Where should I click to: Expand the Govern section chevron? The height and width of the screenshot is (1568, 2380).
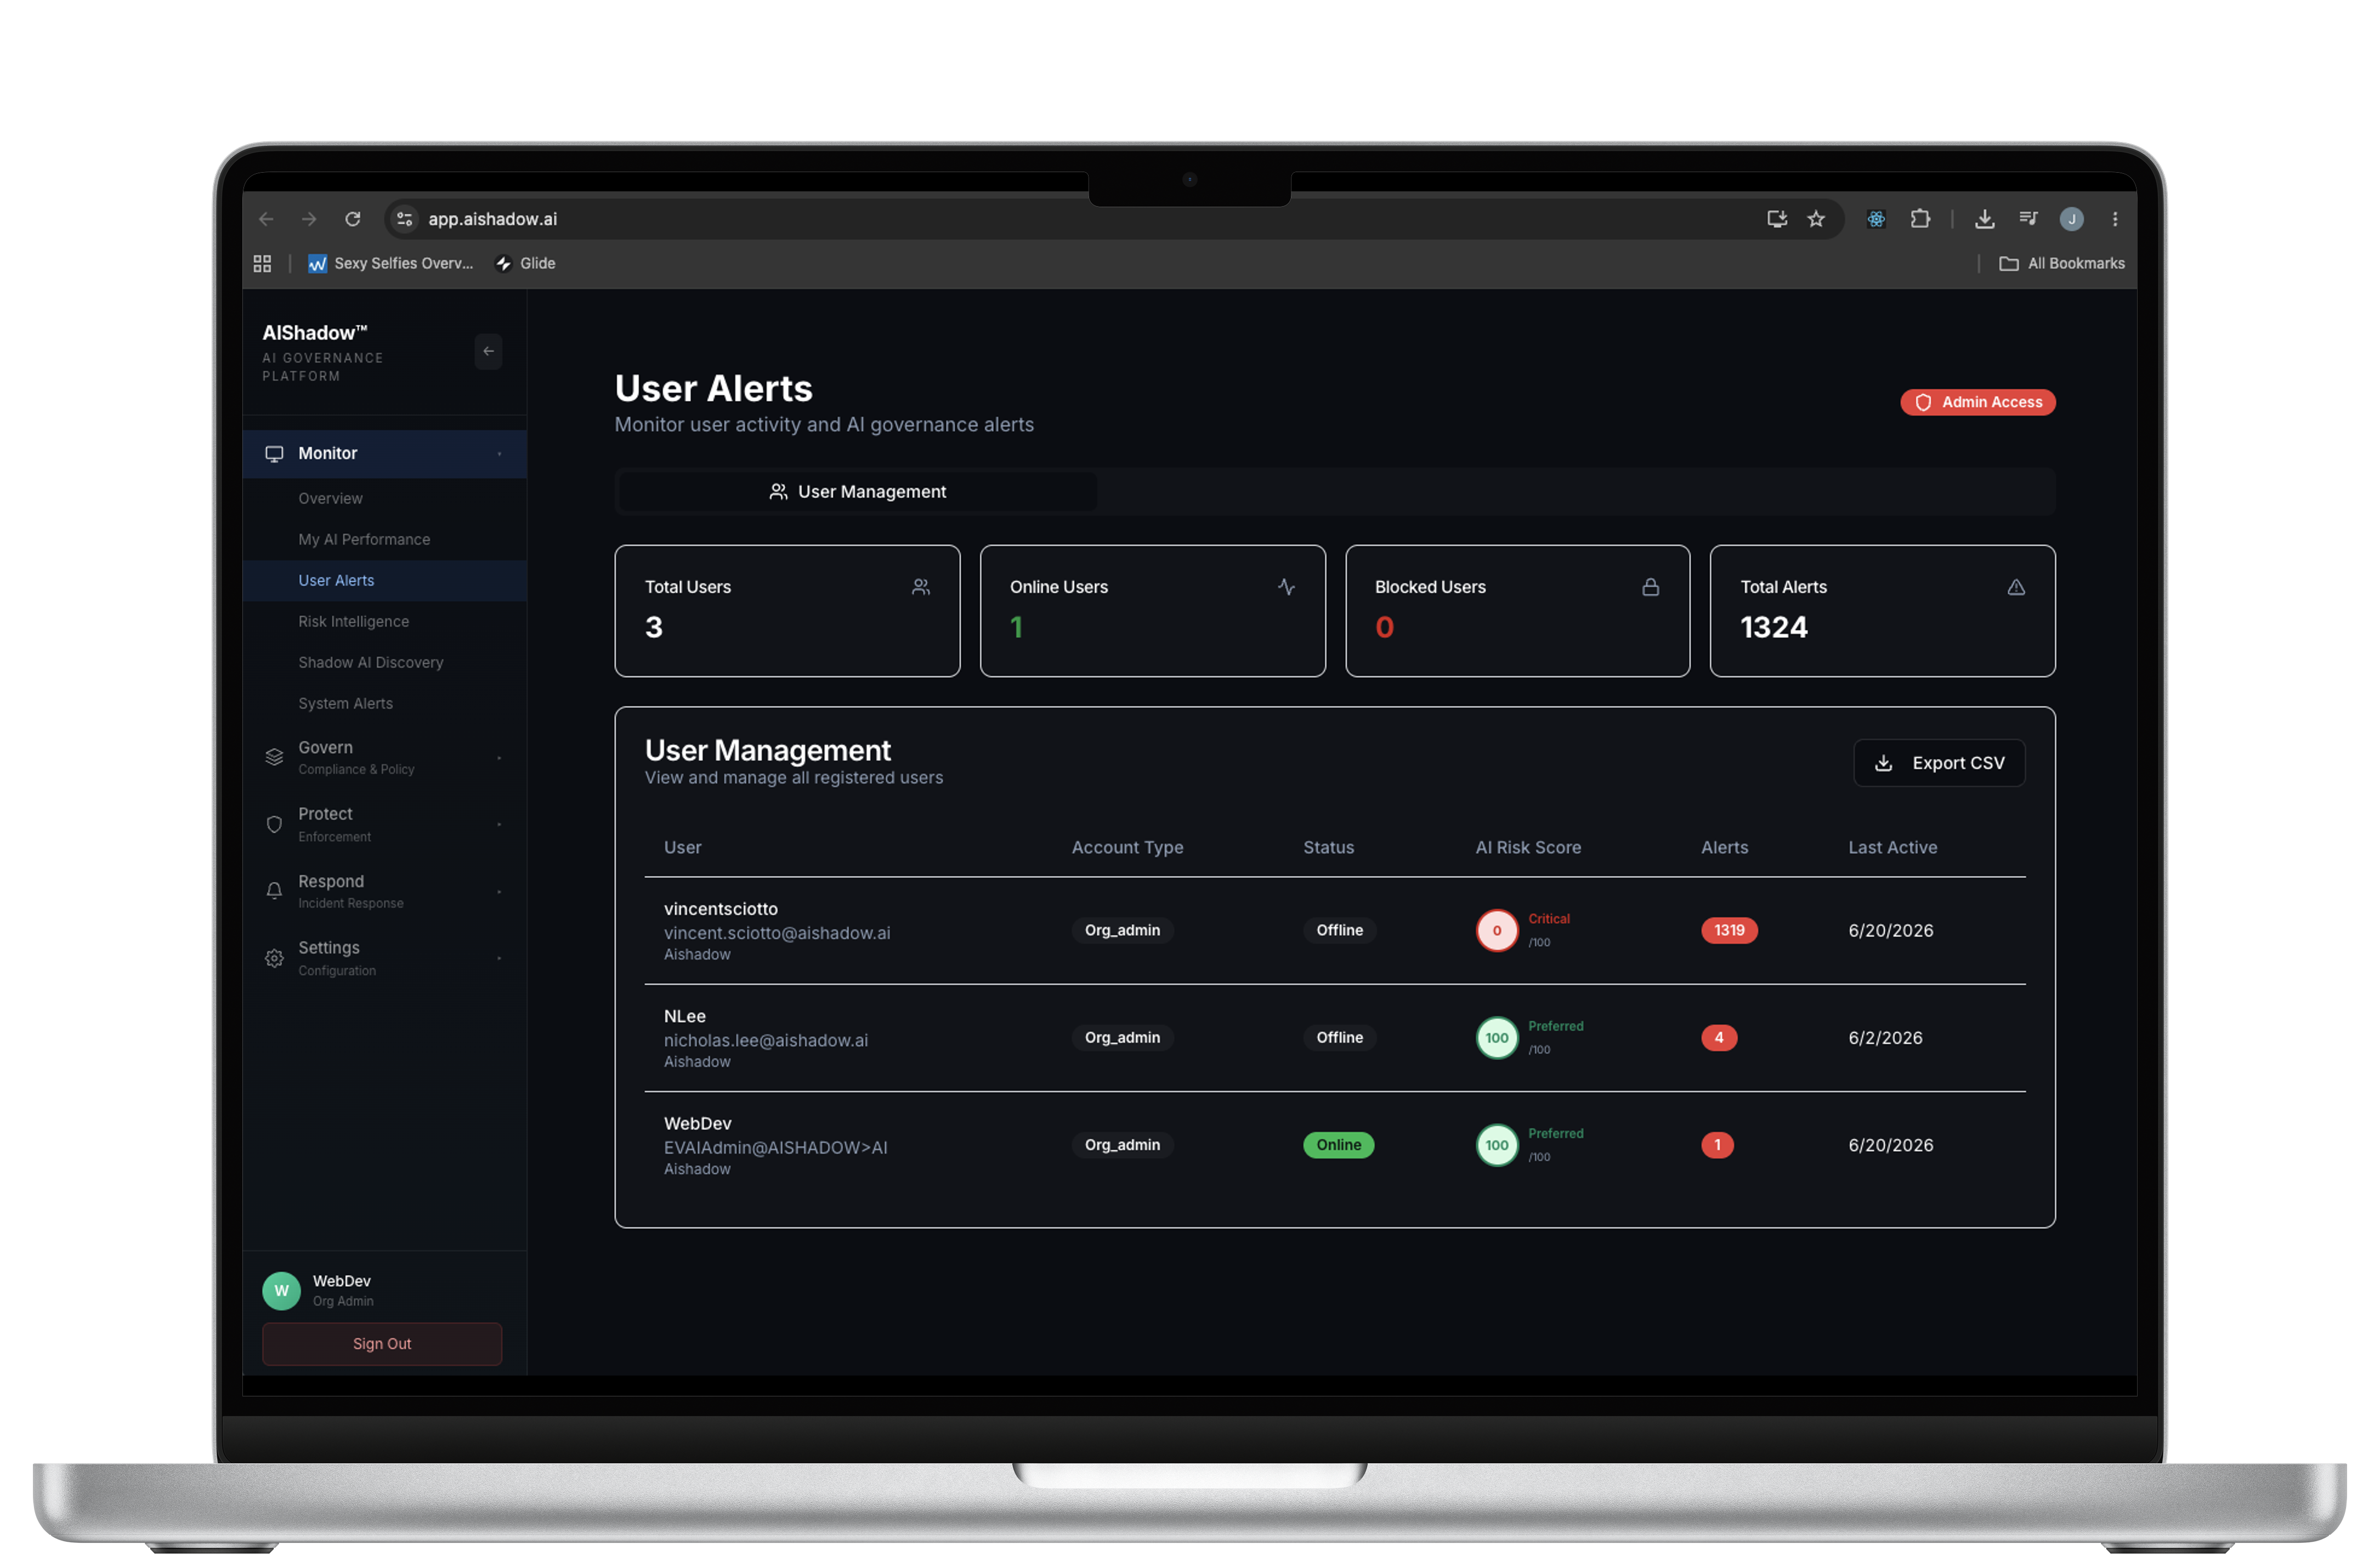pyautogui.click(x=499, y=757)
